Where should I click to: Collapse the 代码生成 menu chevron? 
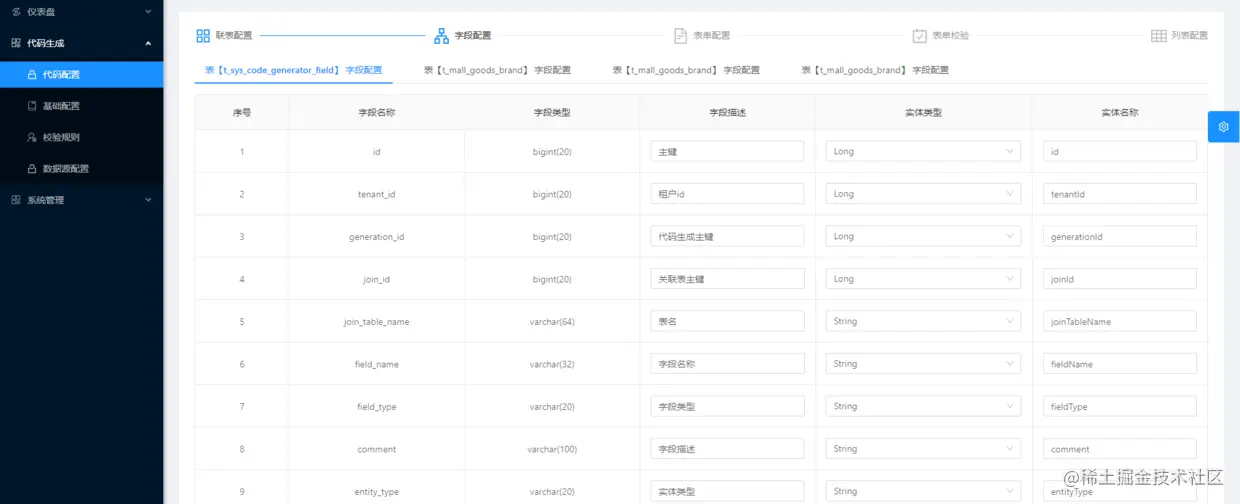coord(149,43)
